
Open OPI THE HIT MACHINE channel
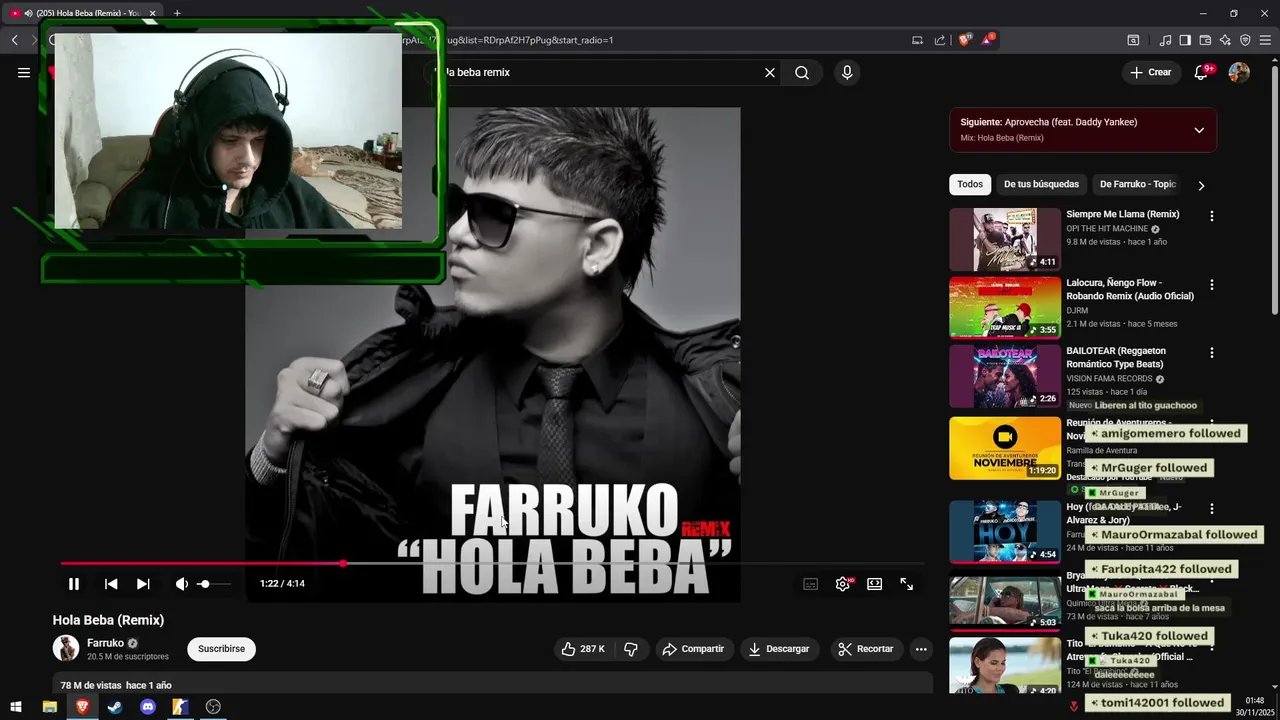point(1107,229)
